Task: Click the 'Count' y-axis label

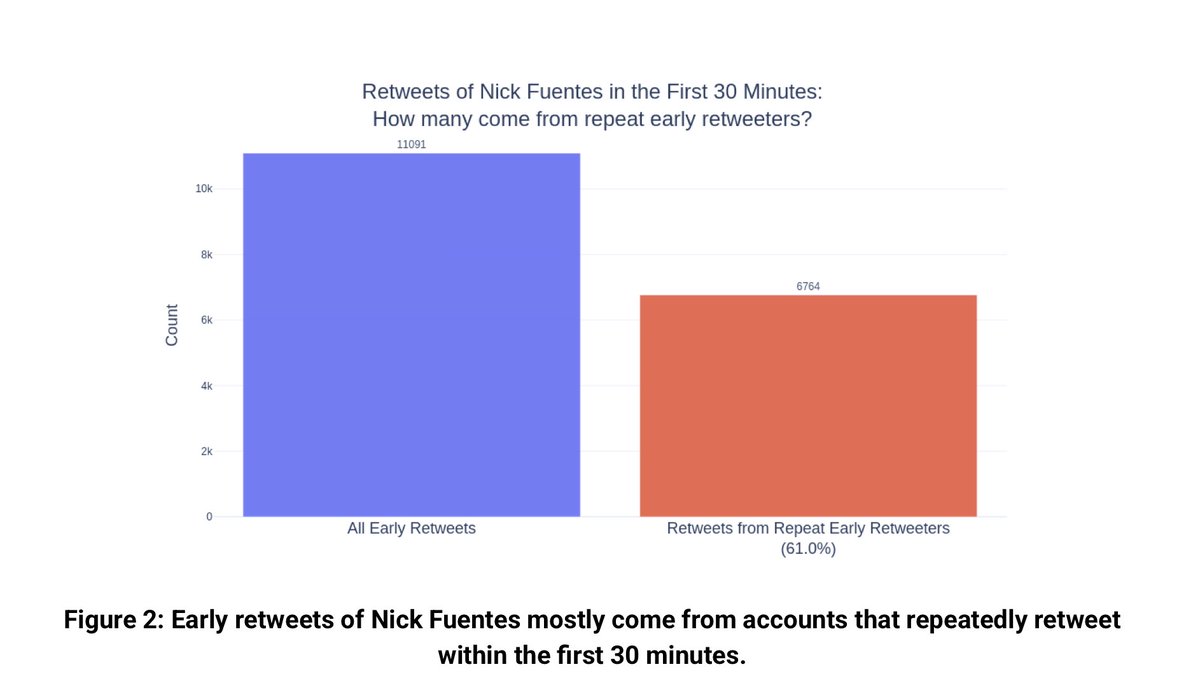Action: (x=171, y=325)
